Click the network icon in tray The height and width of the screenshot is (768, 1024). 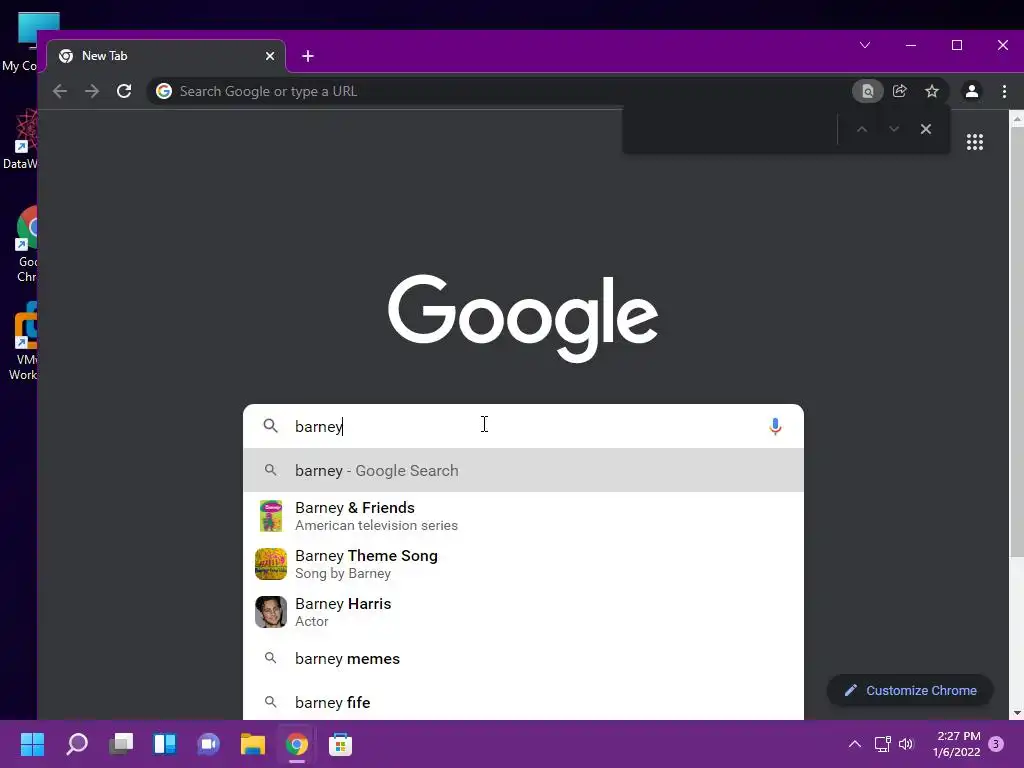point(882,744)
